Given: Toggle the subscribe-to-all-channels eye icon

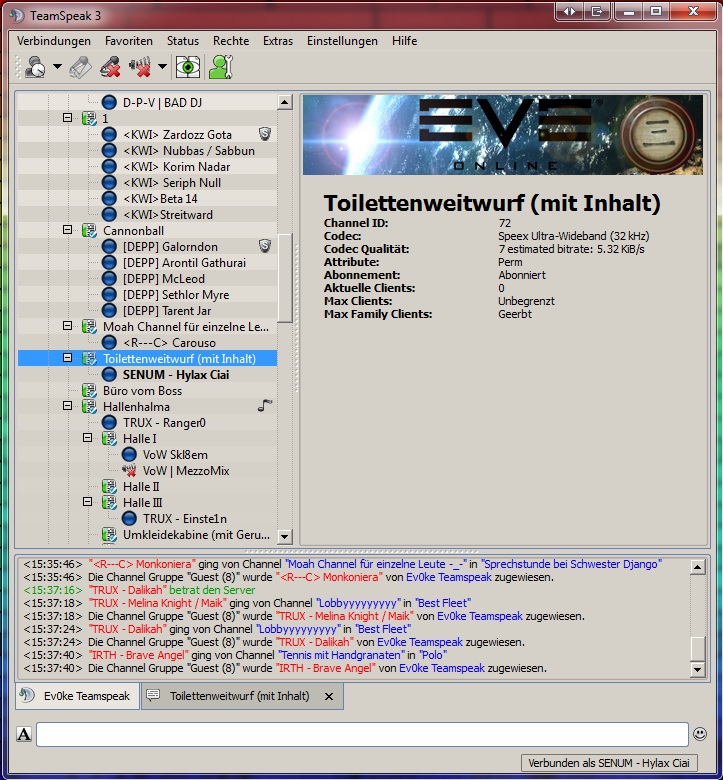Looking at the screenshot, I should point(188,67).
